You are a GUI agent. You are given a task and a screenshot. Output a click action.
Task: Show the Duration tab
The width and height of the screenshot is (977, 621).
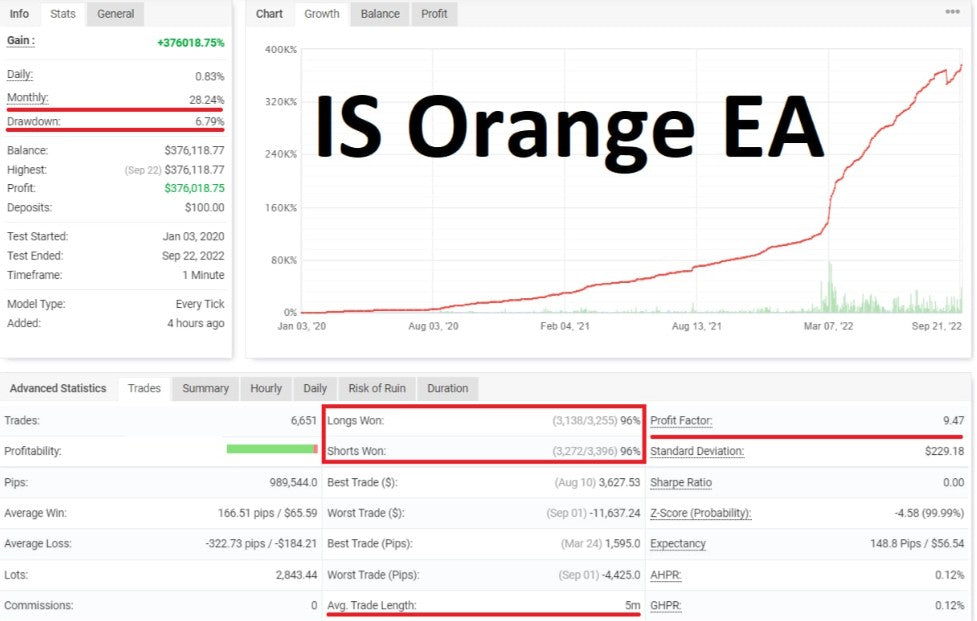[447, 388]
